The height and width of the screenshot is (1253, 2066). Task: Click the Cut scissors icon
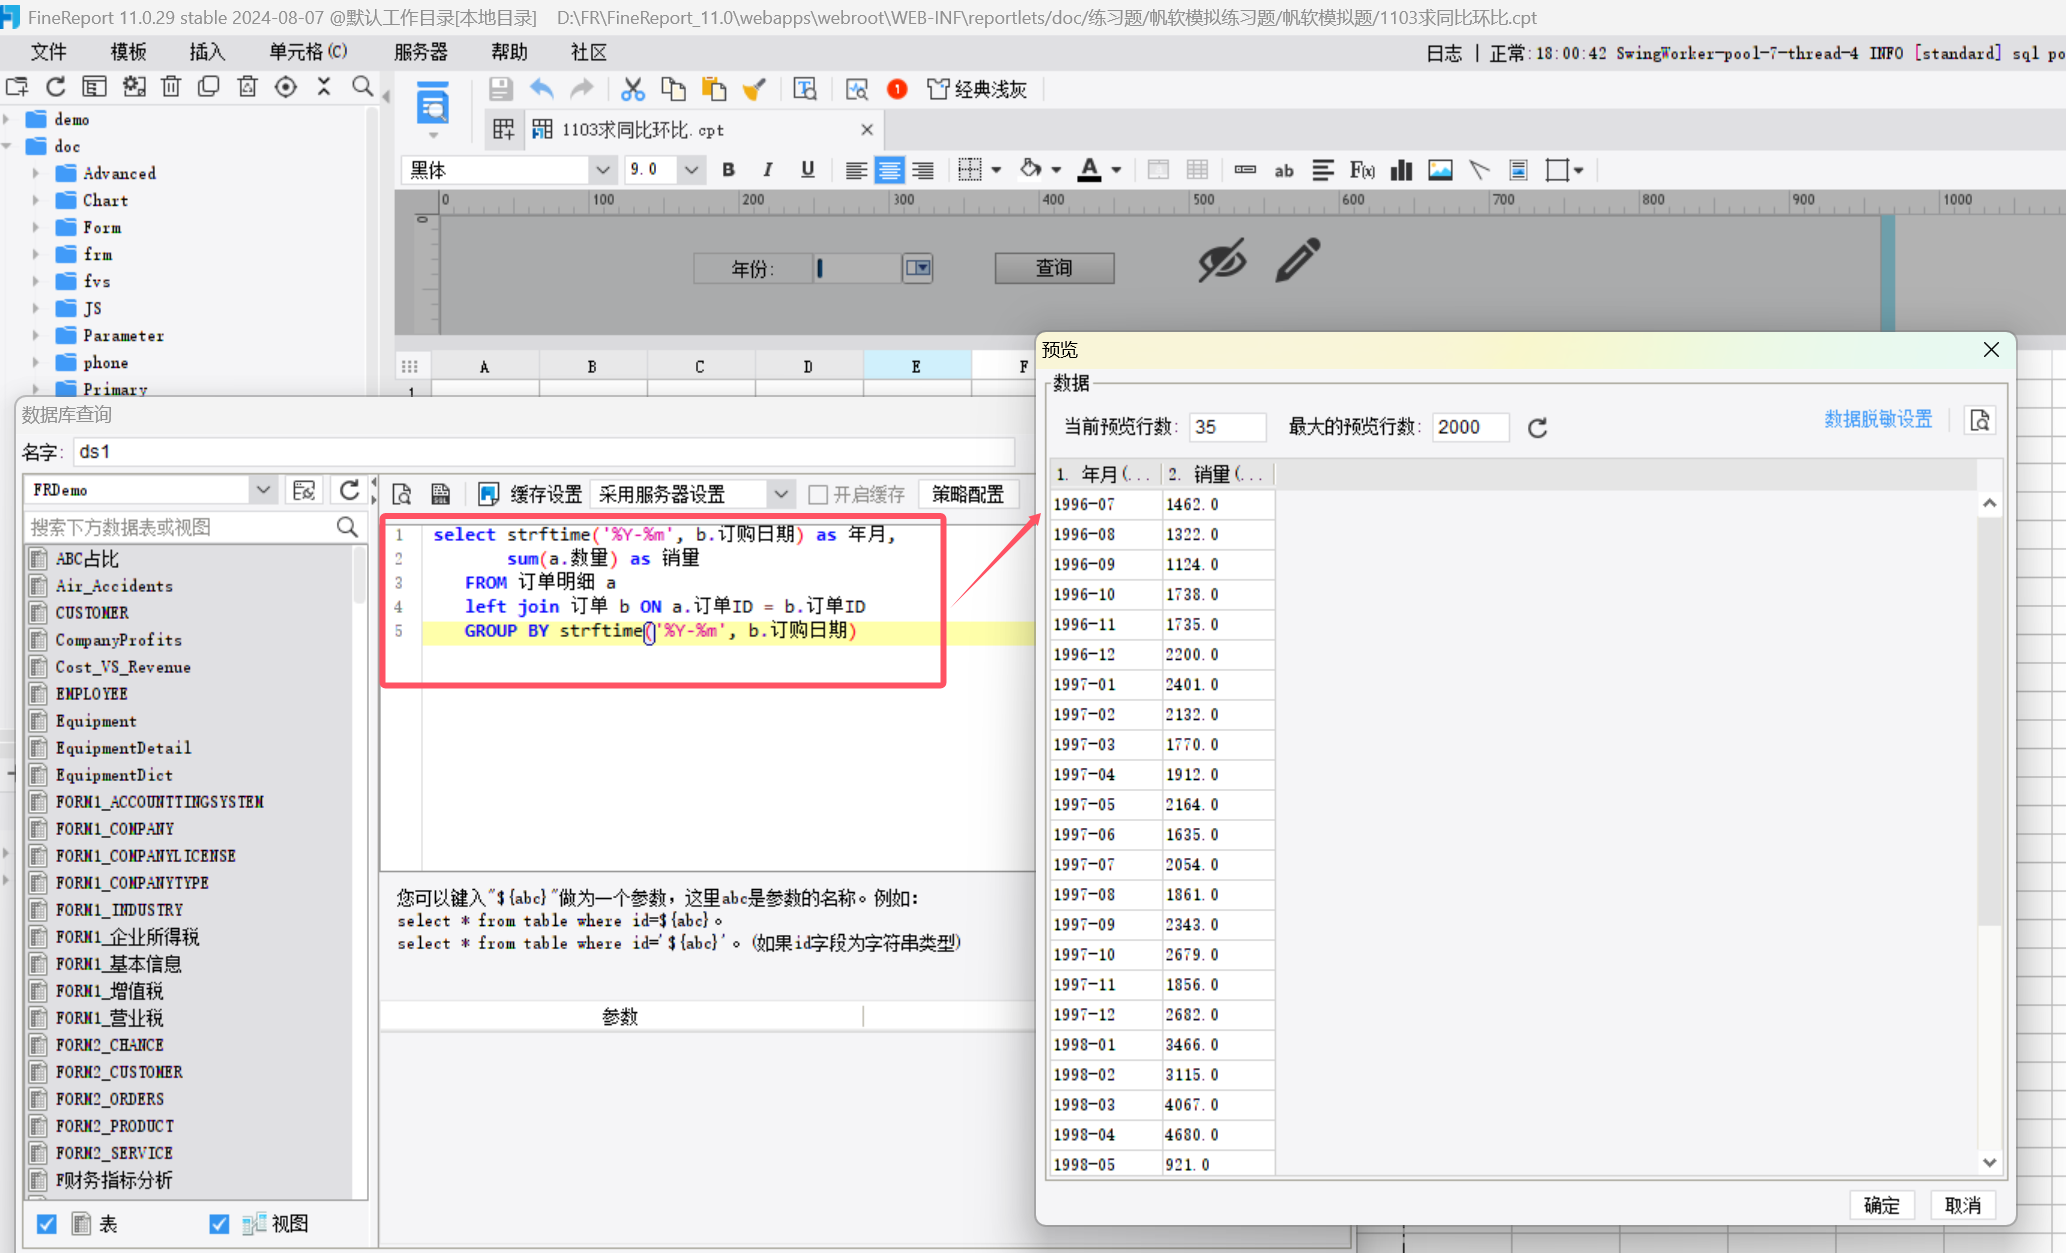[632, 90]
